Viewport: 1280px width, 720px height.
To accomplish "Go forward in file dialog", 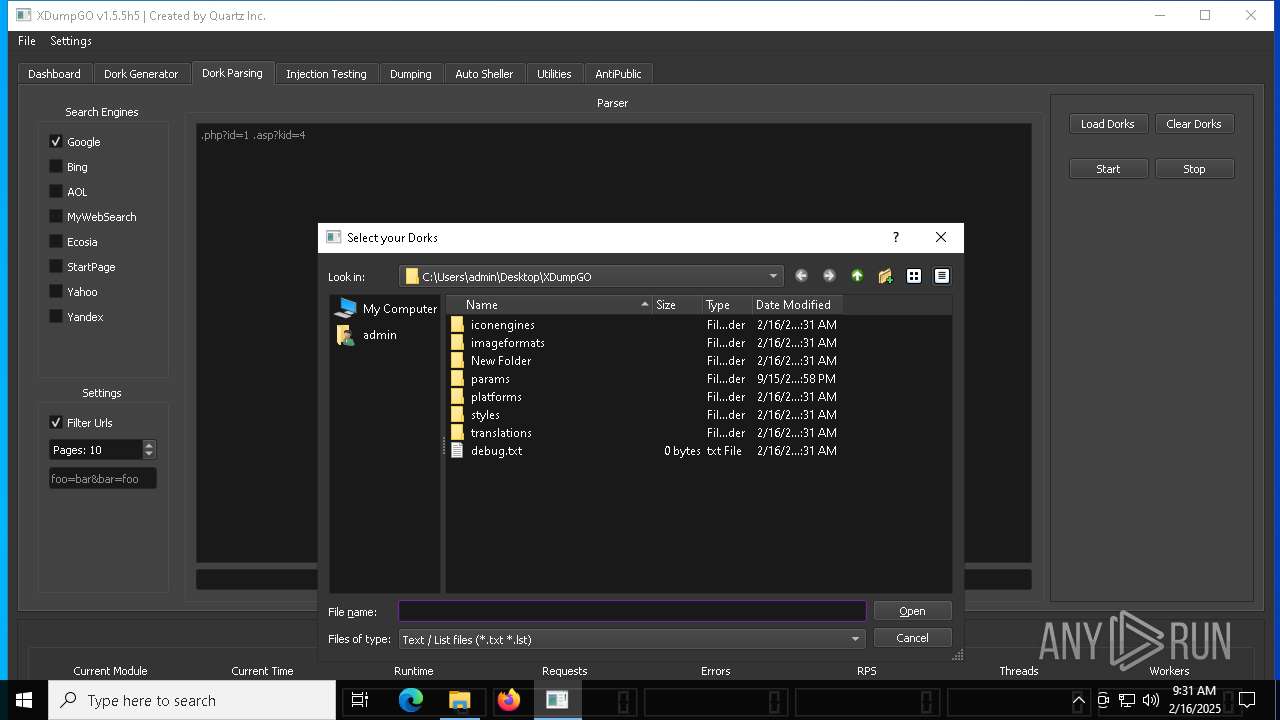I will point(829,276).
